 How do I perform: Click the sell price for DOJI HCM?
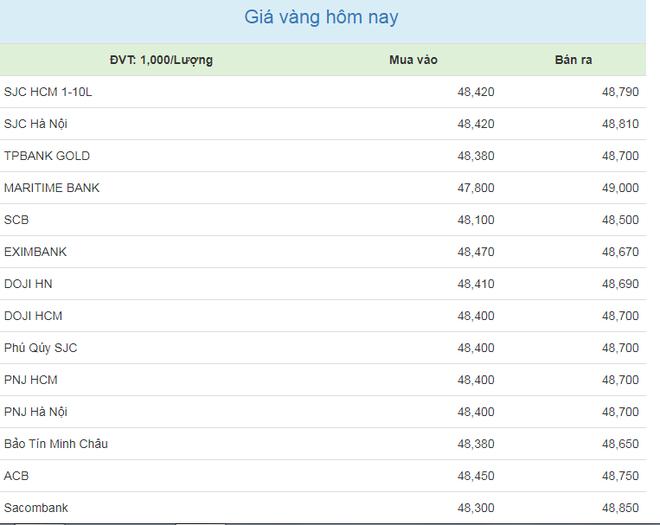tap(620, 316)
